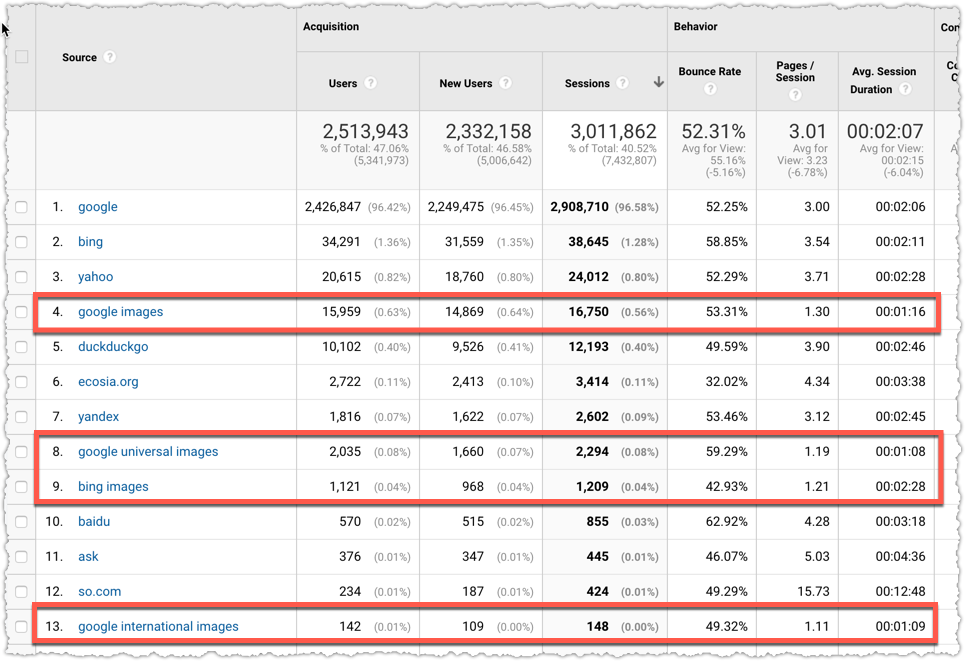Check the ask row checkbox
This screenshot has width=965, height=661.
(x=22, y=557)
